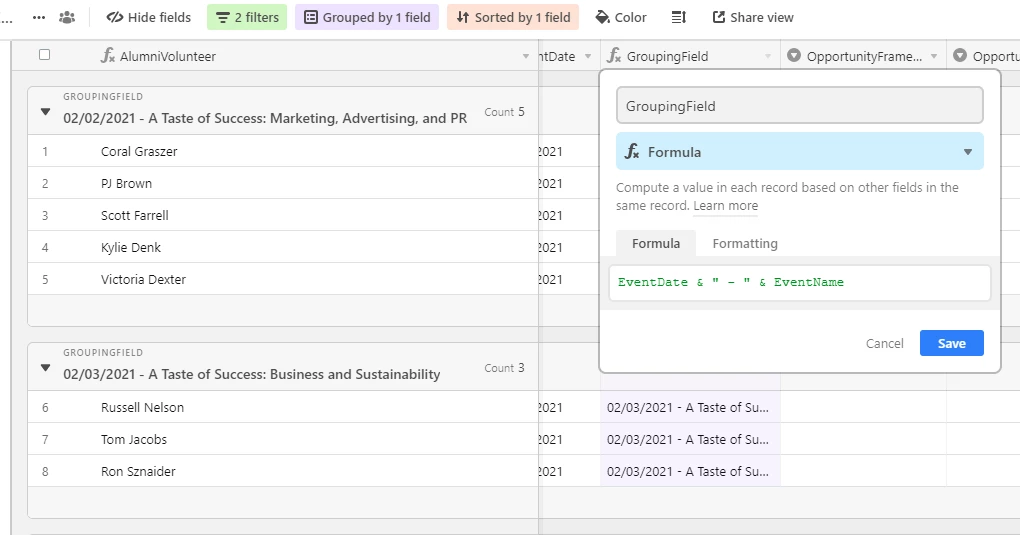1020x535 pixels.
Task: Click formula icon in GroupingField header
Action: click(x=614, y=56)
